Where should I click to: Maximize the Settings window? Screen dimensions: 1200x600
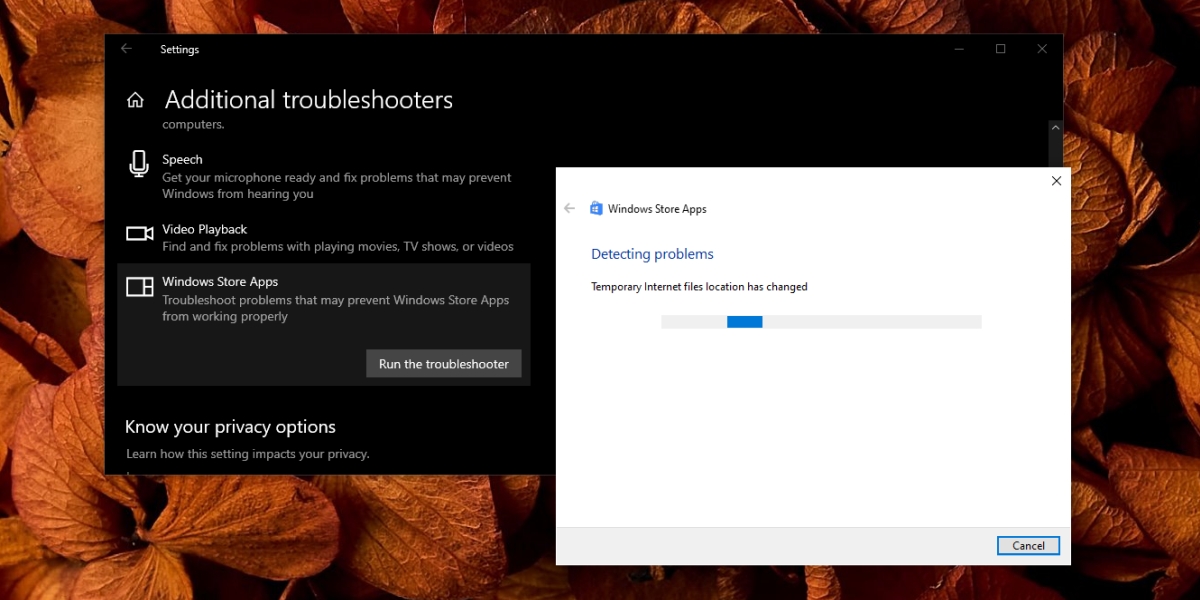pos(1000,49)
